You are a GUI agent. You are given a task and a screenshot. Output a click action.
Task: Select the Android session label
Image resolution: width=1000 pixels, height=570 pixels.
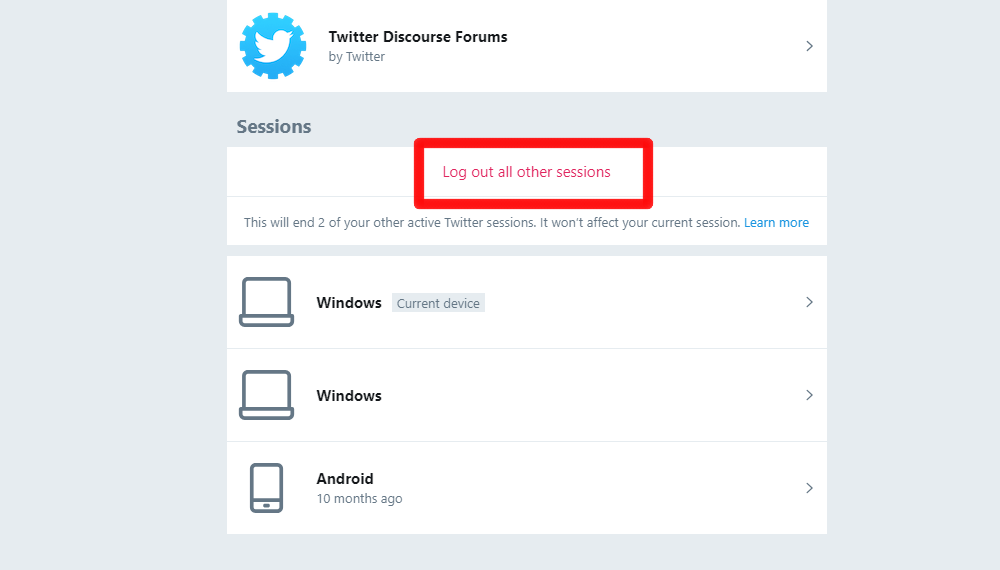click(345, 479)
